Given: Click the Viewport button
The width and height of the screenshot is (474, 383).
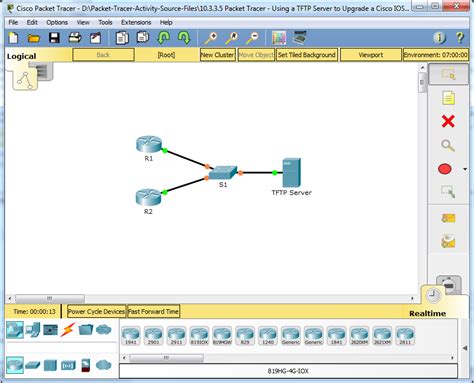Looking at the screenshot, I should click(371, 55).
